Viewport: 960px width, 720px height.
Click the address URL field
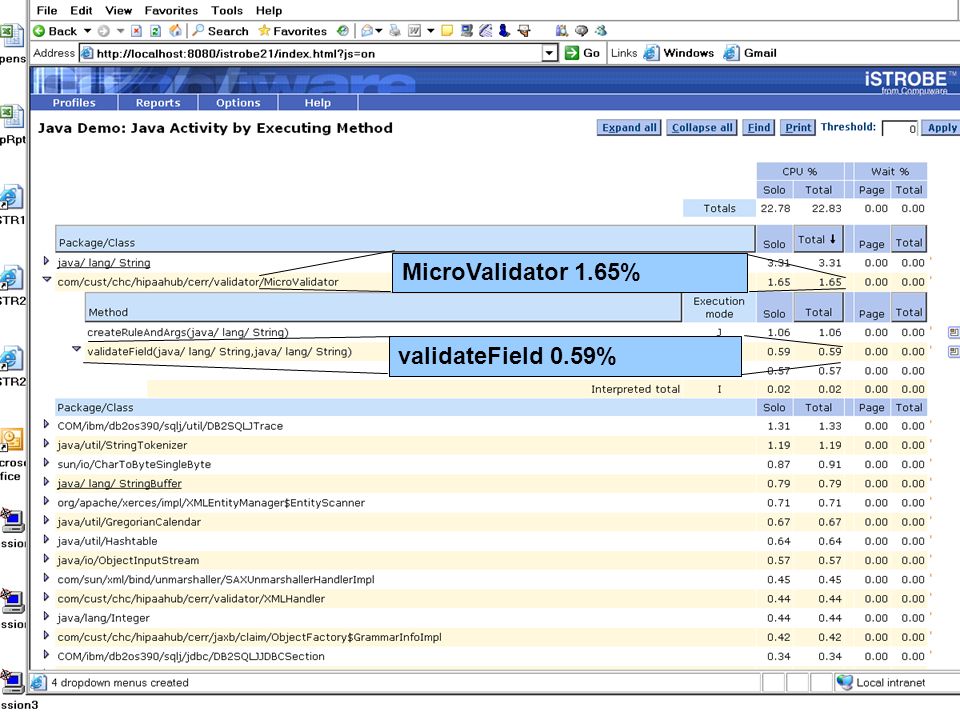point(318,53)
